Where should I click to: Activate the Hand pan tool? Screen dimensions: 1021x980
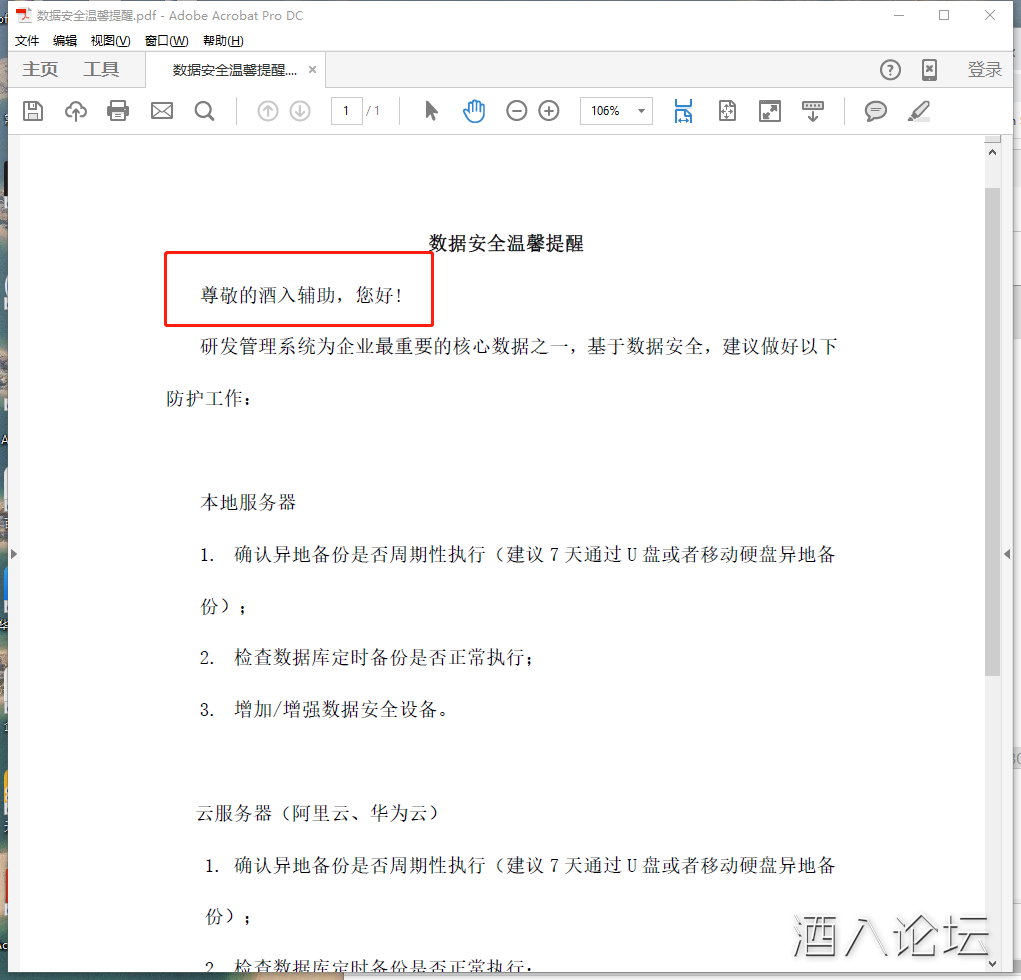tap(474, 111)
